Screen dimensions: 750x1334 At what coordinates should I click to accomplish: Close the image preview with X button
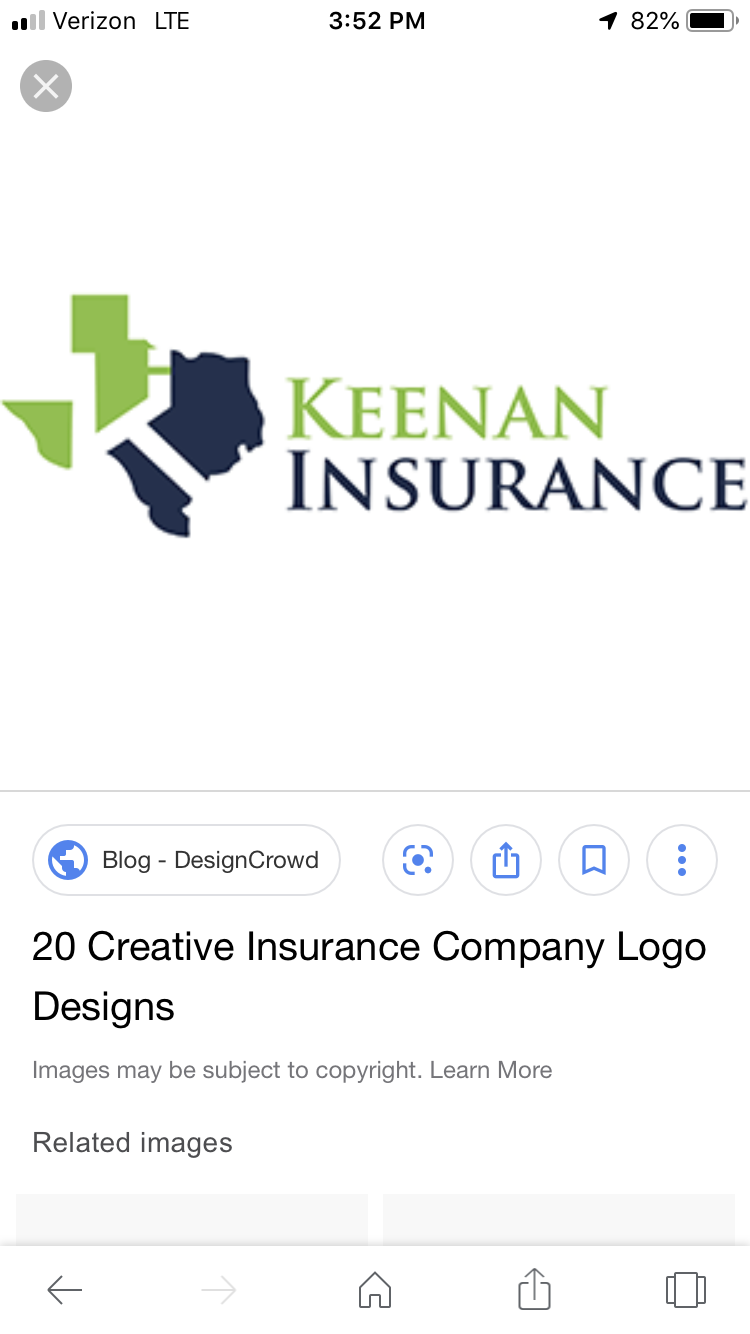pos(46,86)
